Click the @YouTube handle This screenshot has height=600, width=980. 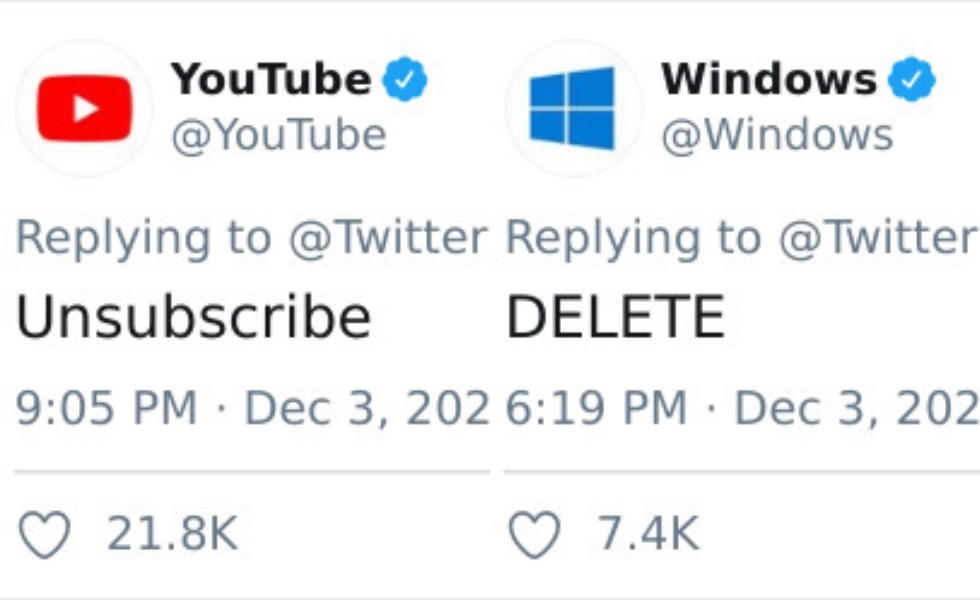point(279,136)
